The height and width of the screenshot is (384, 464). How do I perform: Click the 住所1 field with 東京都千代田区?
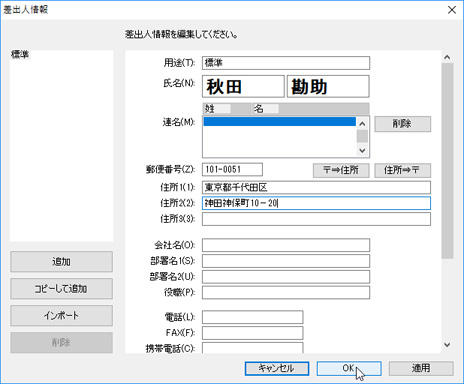[x=316, y=187]
